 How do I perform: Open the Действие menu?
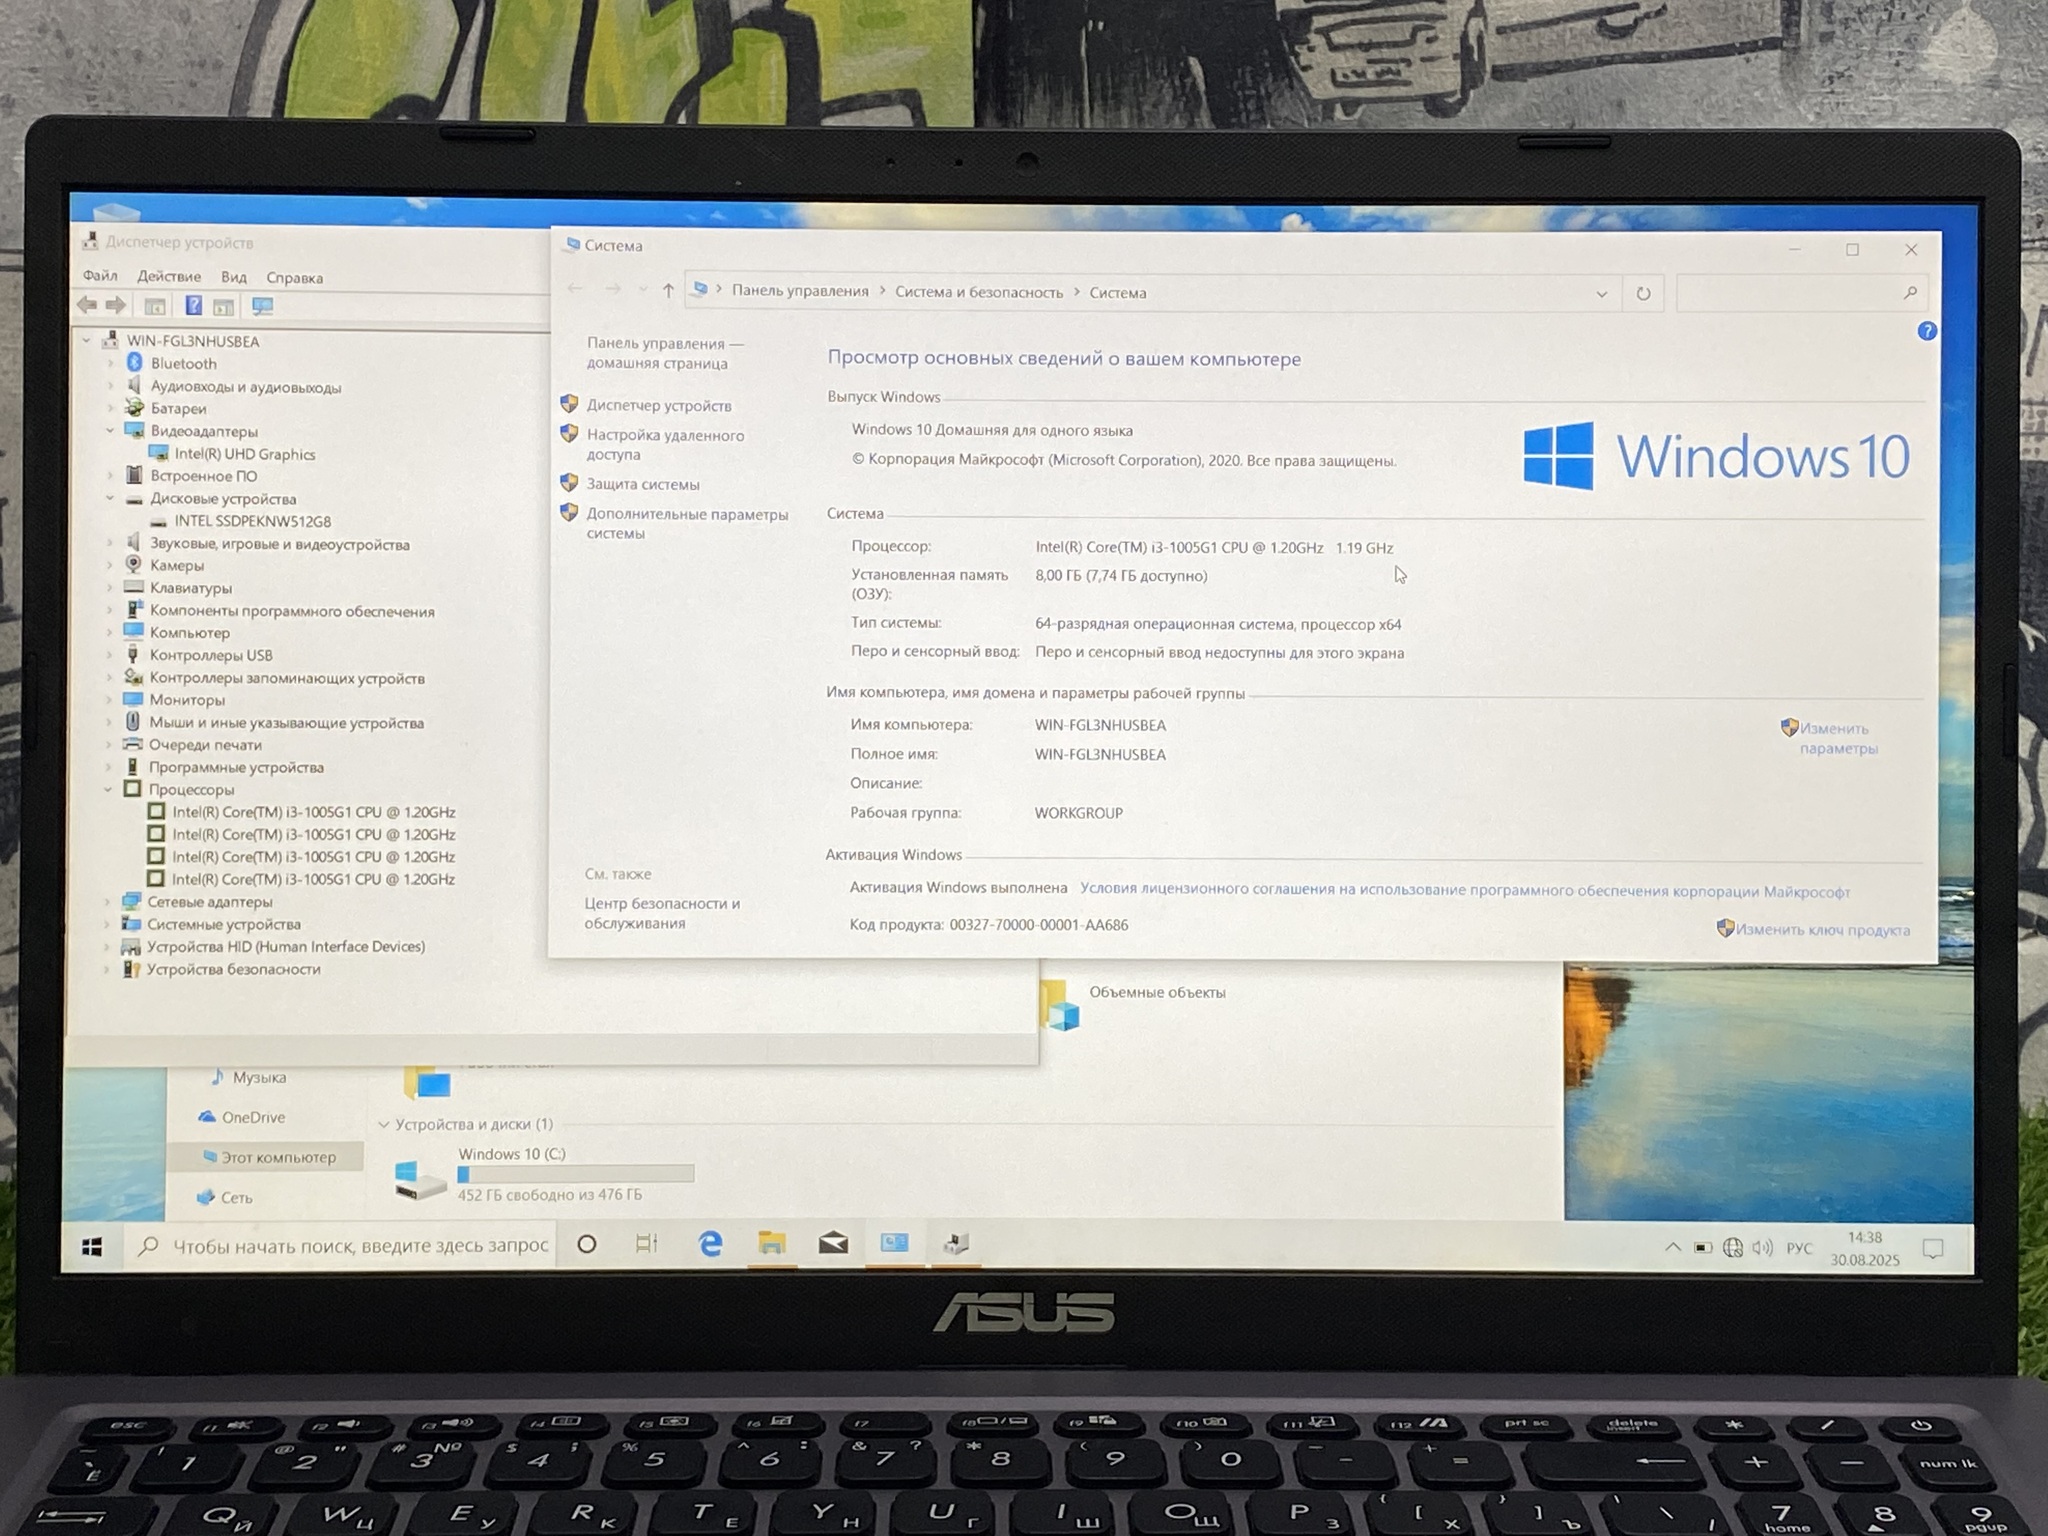click(x=168, y=277)
